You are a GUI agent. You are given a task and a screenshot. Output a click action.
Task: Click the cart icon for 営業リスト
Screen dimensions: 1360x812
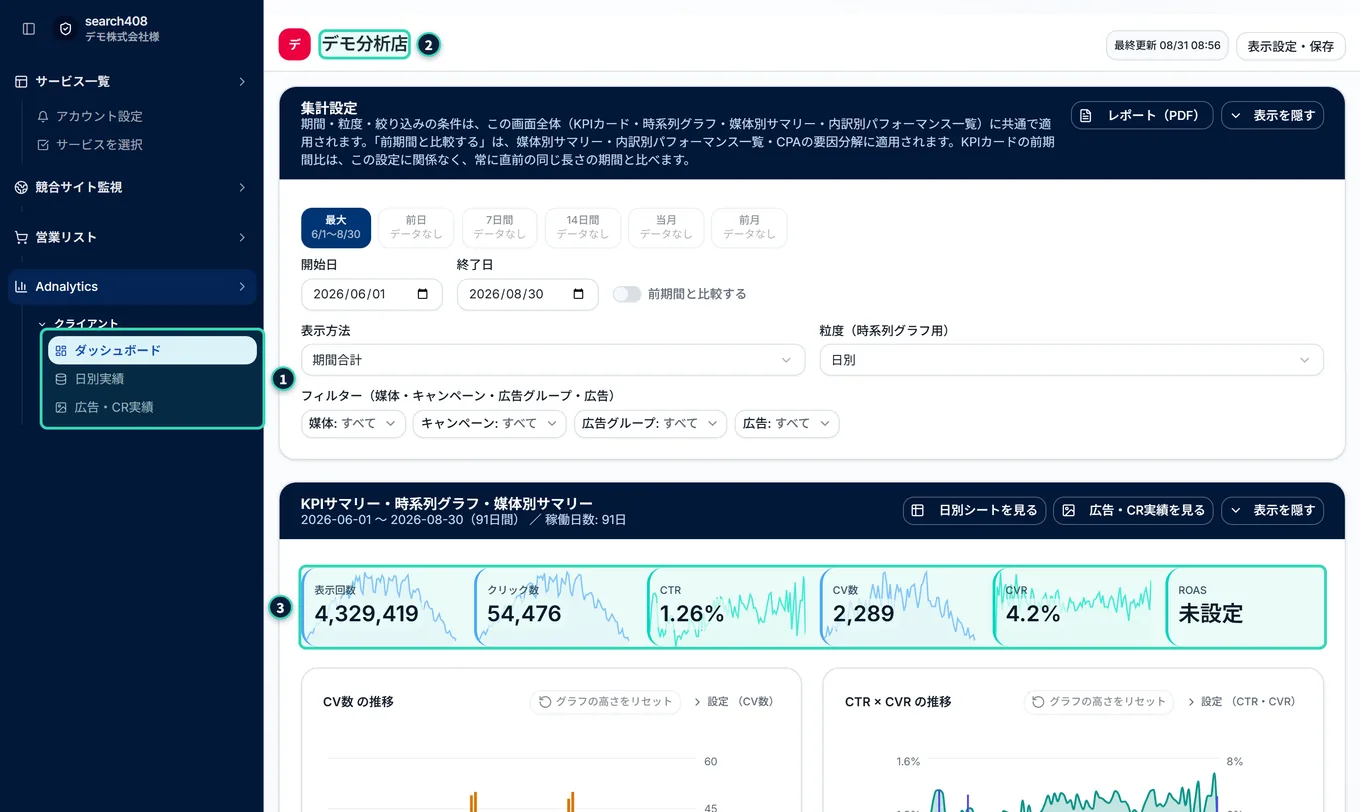21,237
